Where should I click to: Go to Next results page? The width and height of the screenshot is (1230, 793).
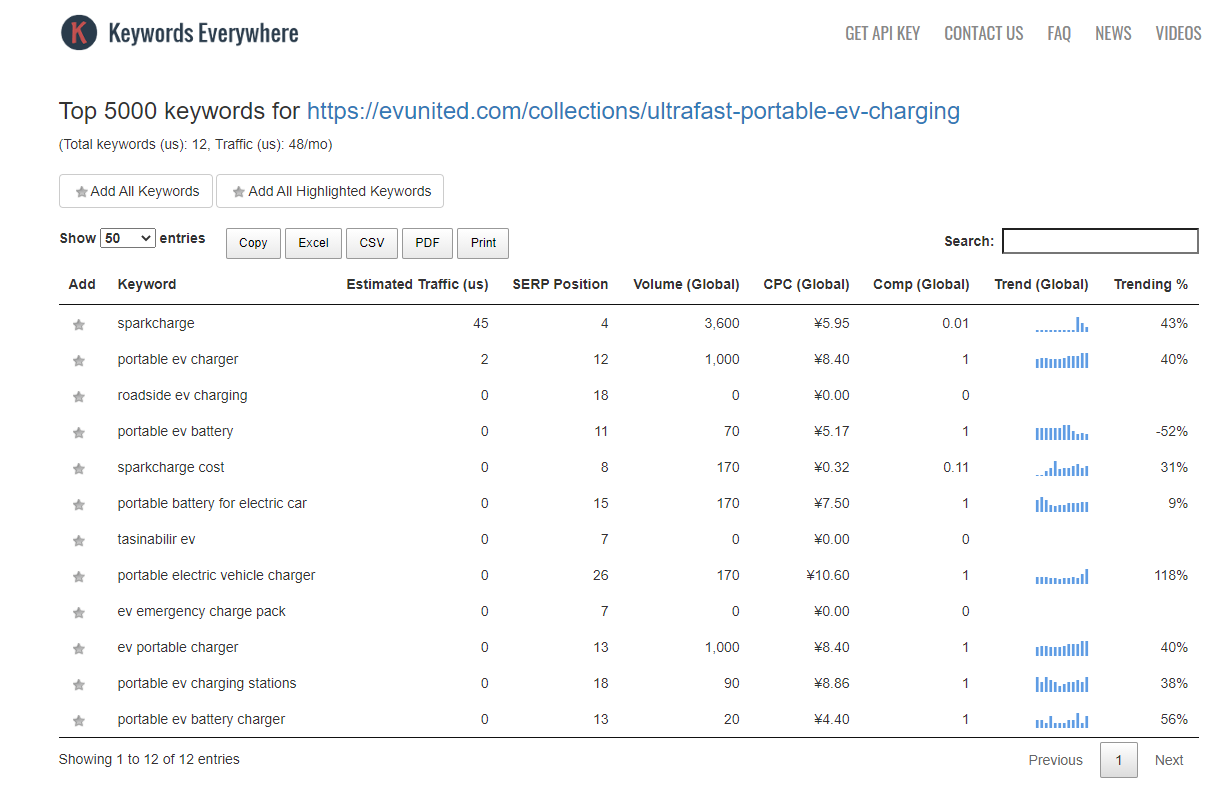[x=1169, y=760]
